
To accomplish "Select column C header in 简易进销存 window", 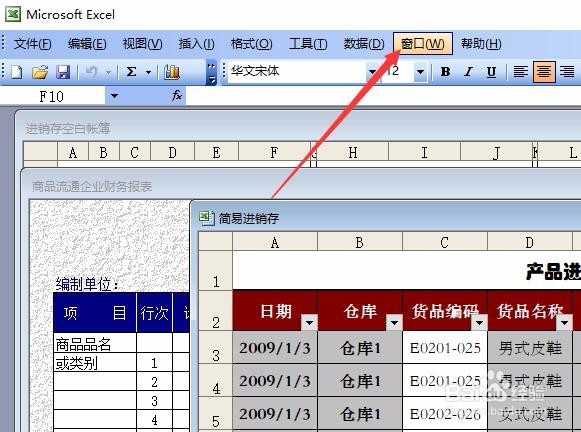I will [444, 242].
